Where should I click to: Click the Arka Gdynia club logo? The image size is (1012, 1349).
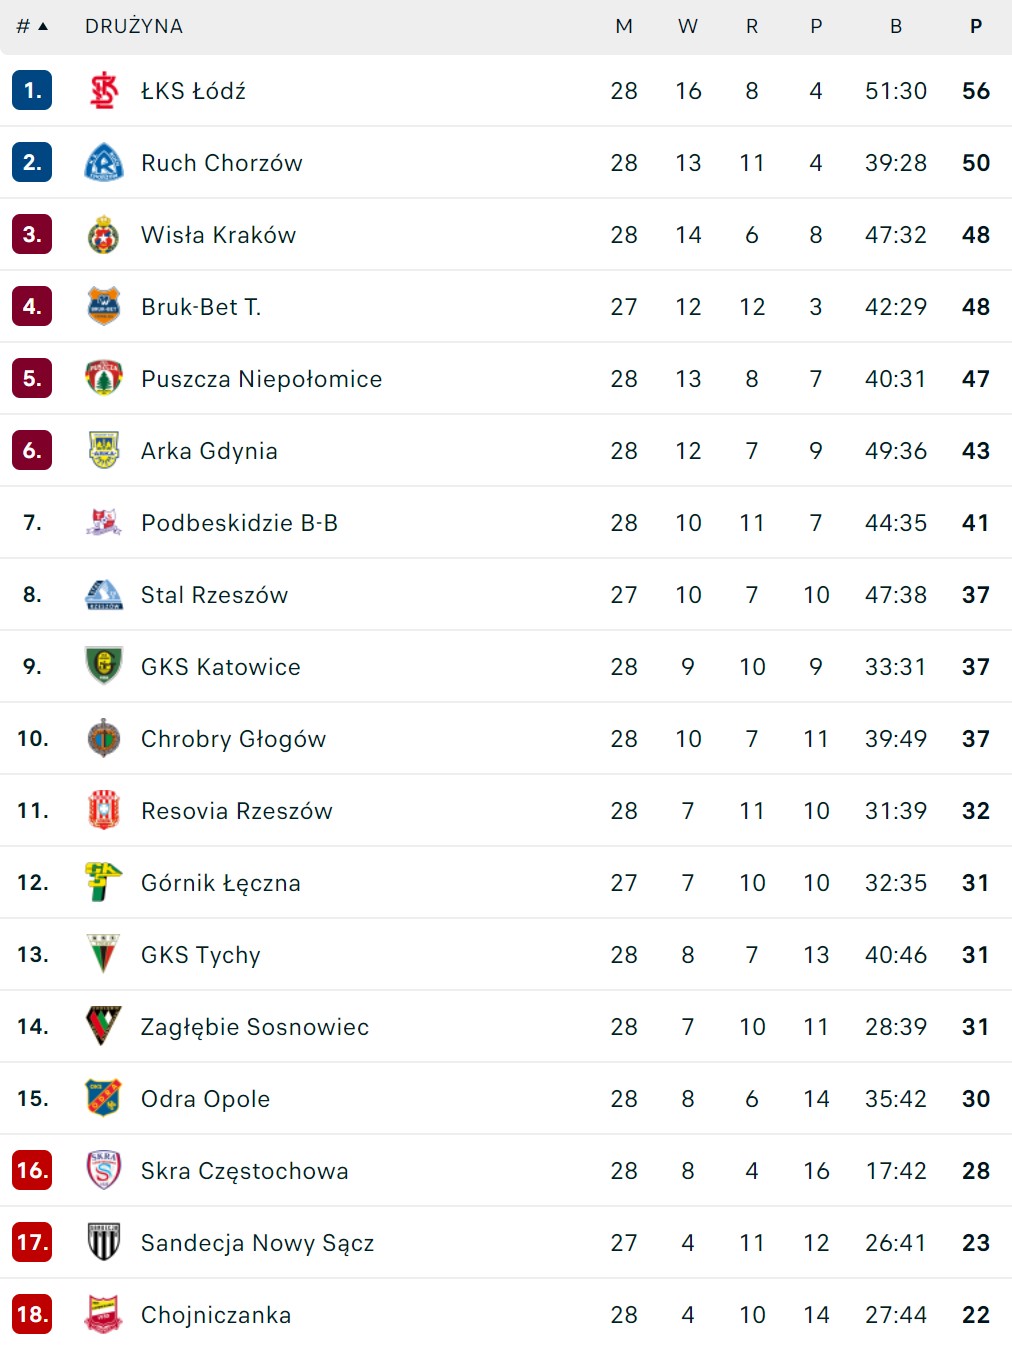pyautogui.click(x=104, y=451)
